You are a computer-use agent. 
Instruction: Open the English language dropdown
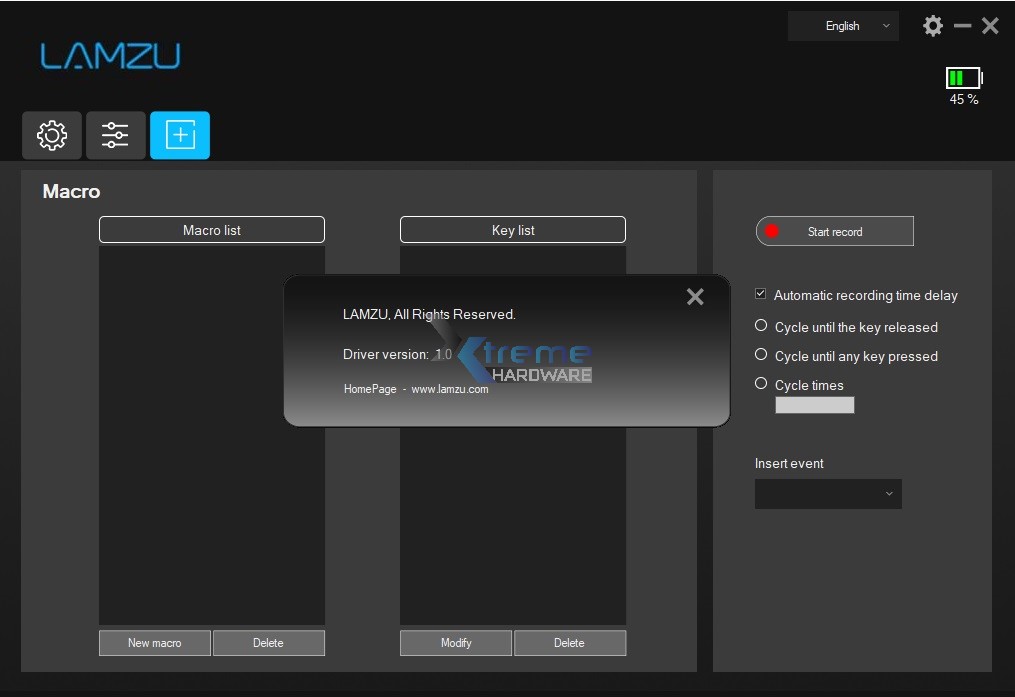tap(843, 26)
